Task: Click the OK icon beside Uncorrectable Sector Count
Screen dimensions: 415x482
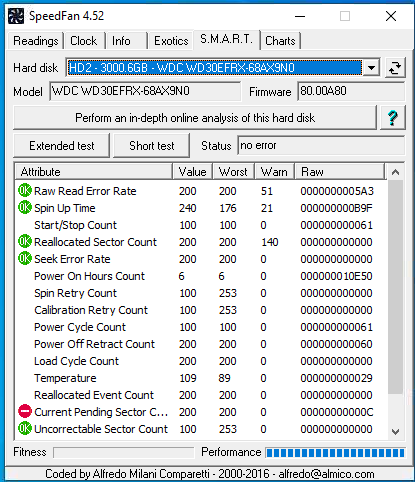Action: (x=25, y=428)
